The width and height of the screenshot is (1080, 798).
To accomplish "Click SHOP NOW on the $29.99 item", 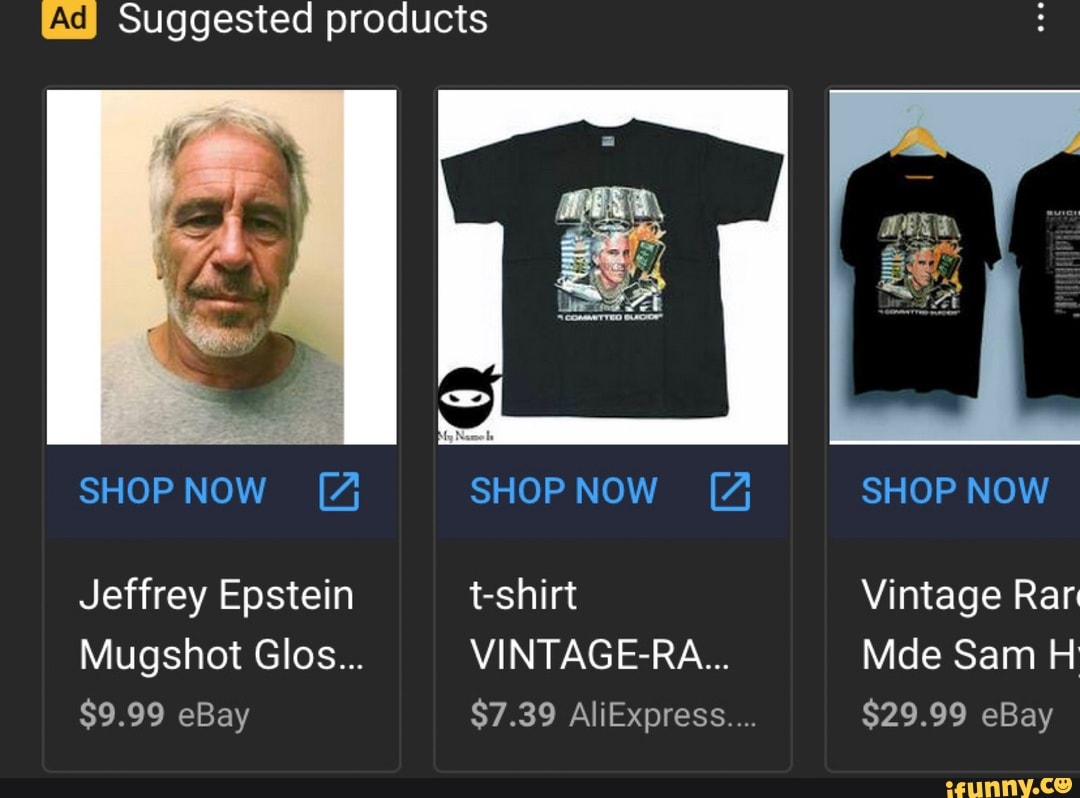I will tap(954, 491).
